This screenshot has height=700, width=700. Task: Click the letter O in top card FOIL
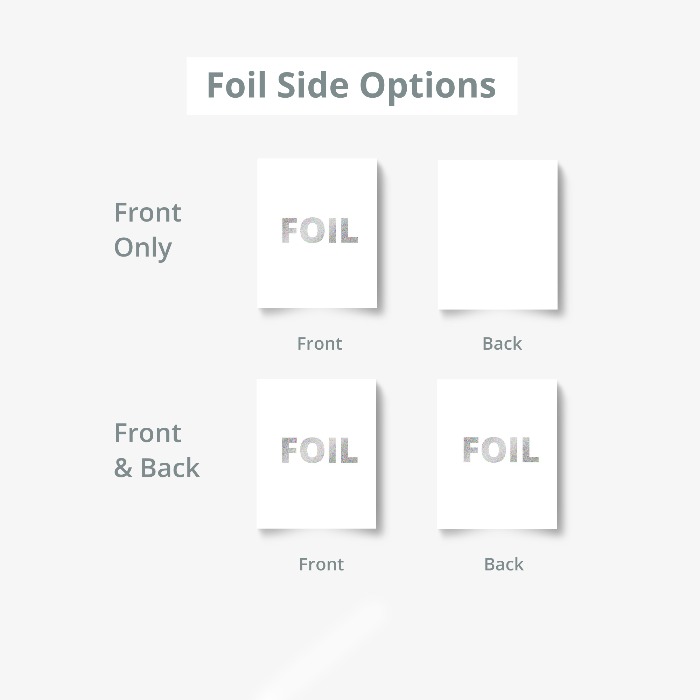tap(312, 231)
